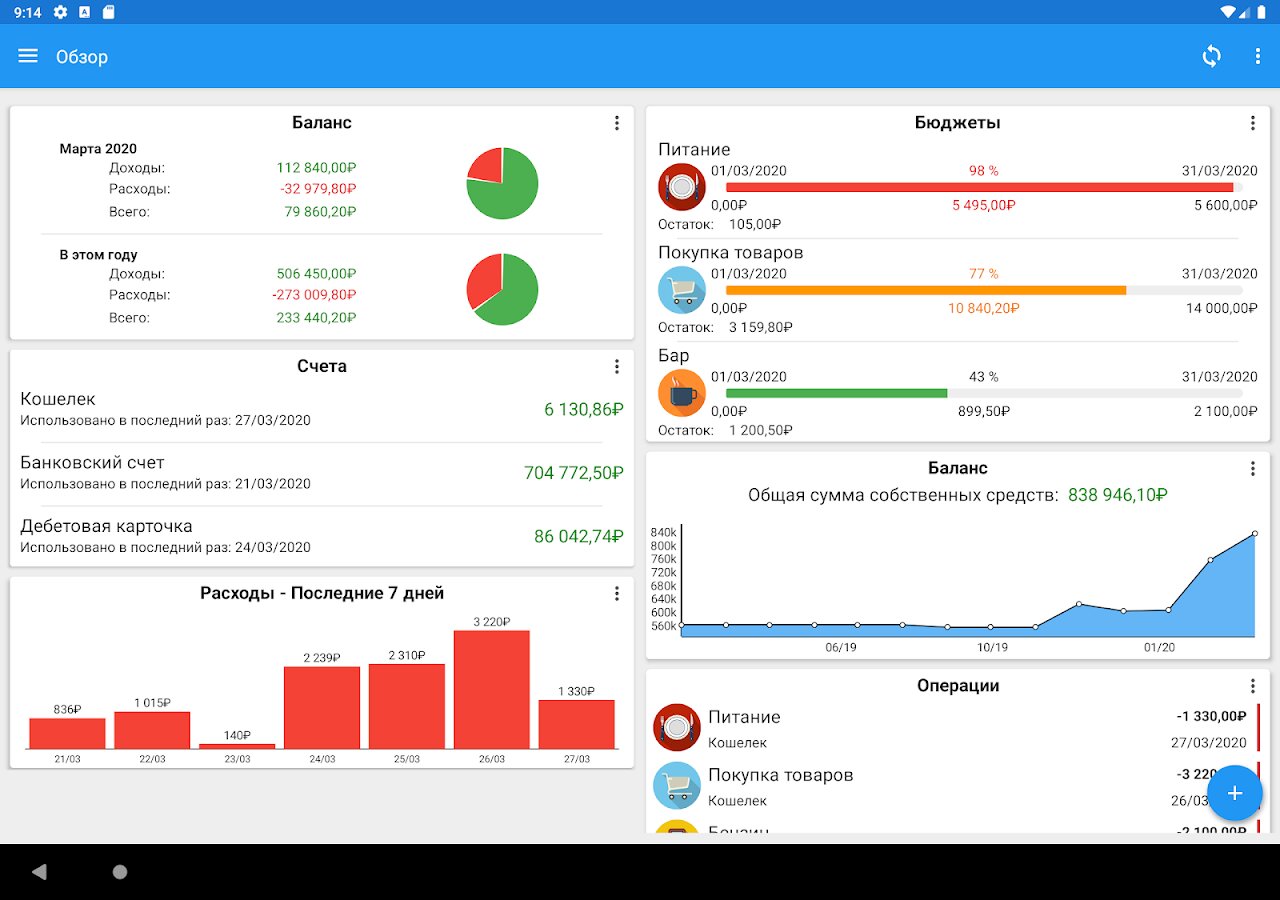Tap the 27/03 expense bar
This screenshot has width=1280, height=900.
click(577, 724)
